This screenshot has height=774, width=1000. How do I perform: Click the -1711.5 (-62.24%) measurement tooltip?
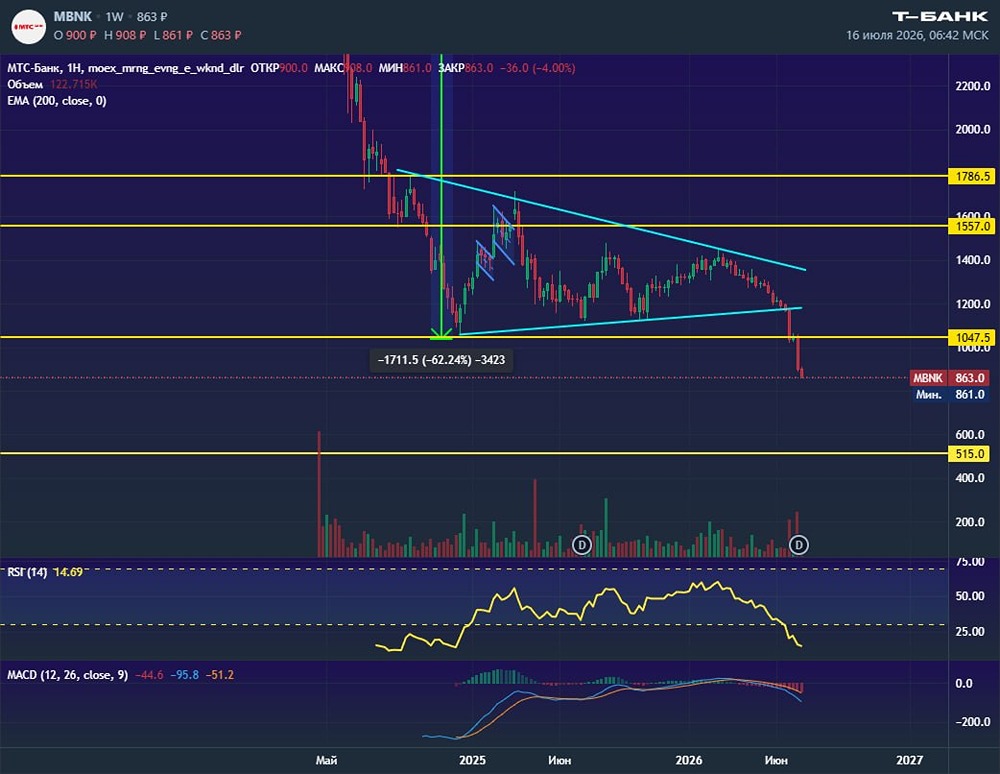441,360
